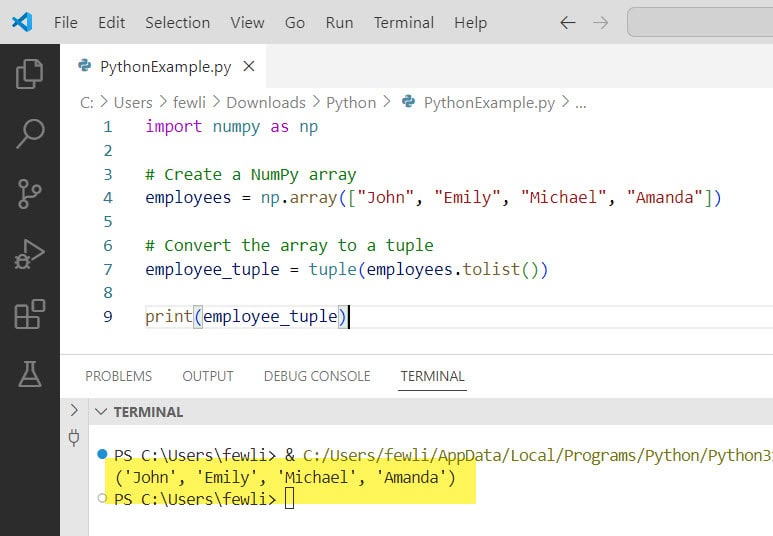
Task: Click the last PS C:\Users\fewli> prompt
Action: point(195,499)
